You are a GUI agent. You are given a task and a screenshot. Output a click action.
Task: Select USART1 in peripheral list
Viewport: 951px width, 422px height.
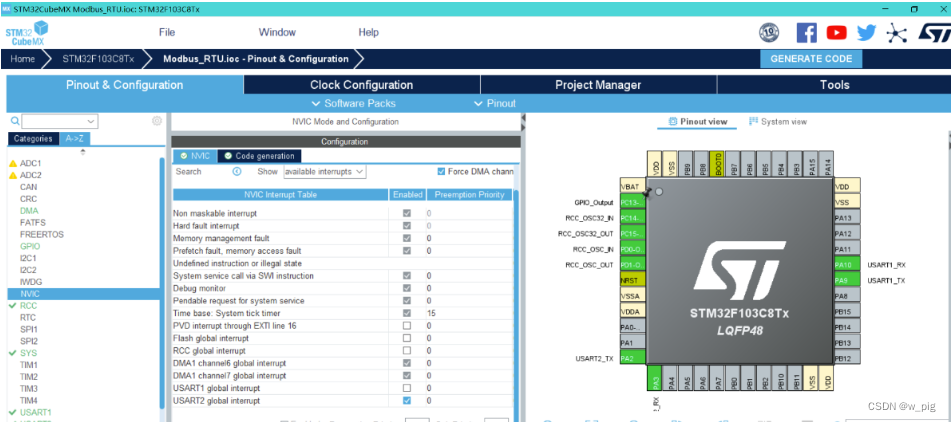click(x=36, y=412)
